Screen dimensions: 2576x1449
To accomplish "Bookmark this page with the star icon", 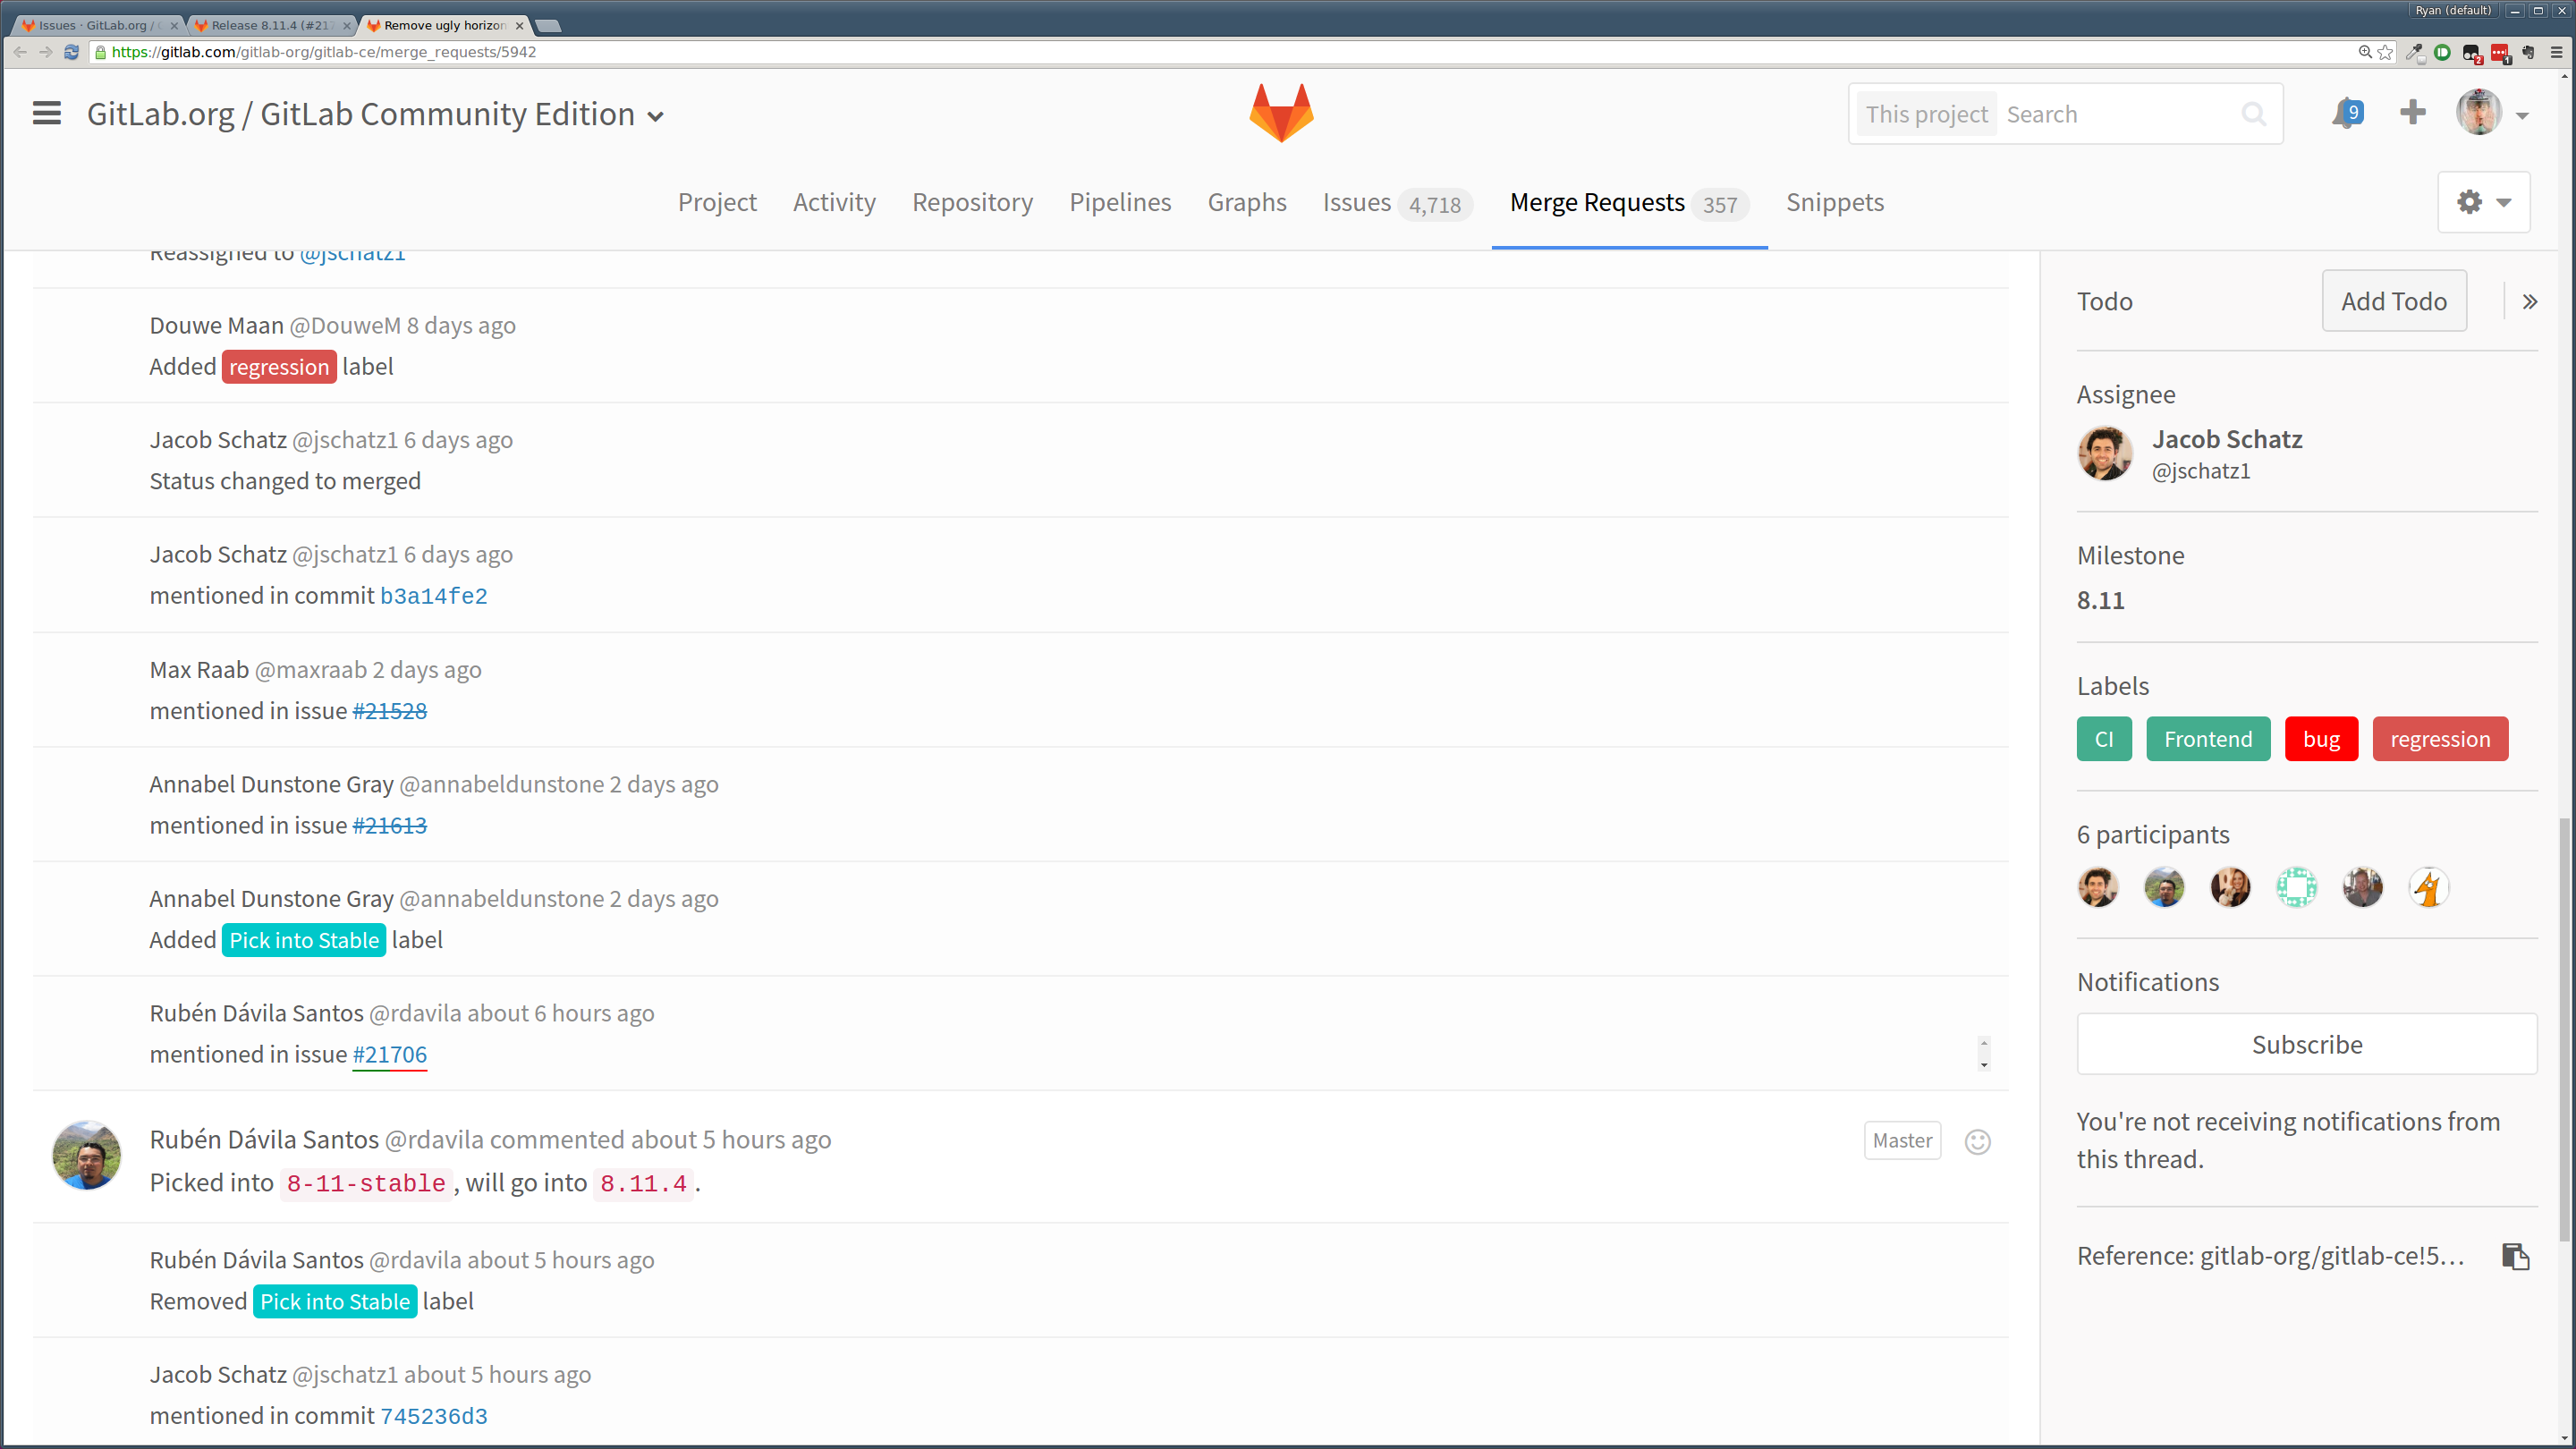I will pyautogui.click(x=2386, y=52).
